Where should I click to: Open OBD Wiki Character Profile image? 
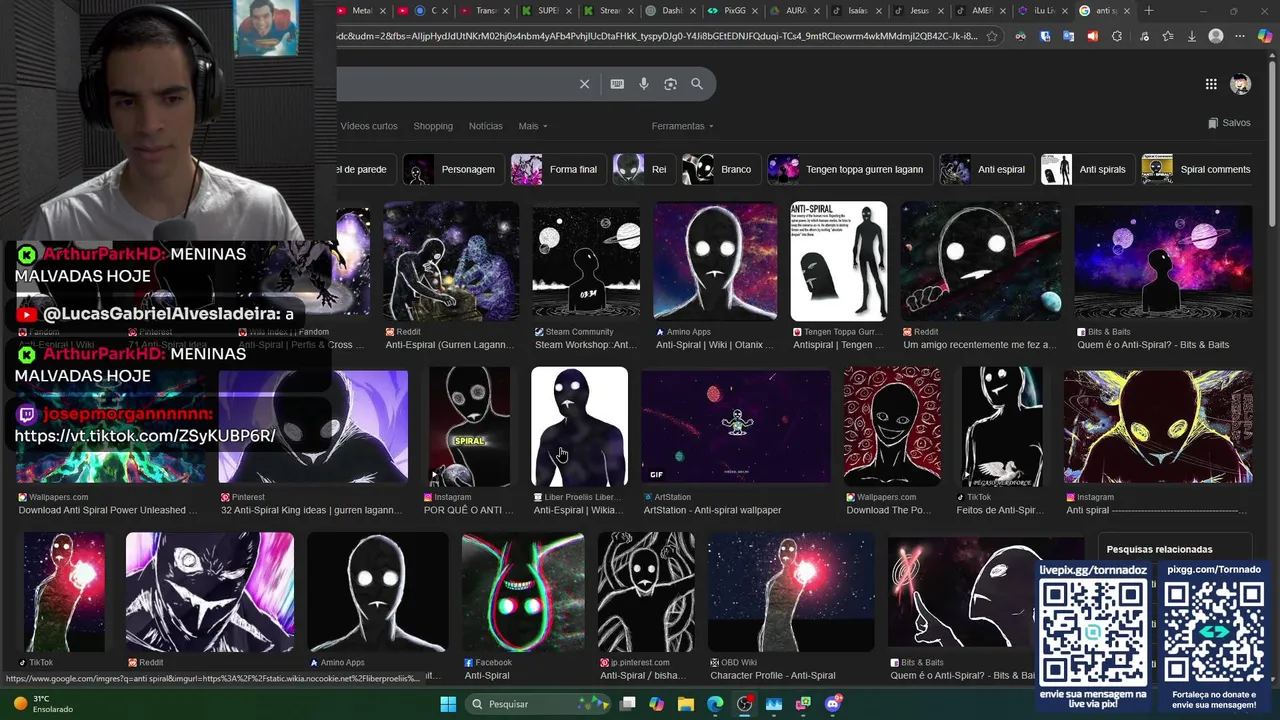click(791, 592)
